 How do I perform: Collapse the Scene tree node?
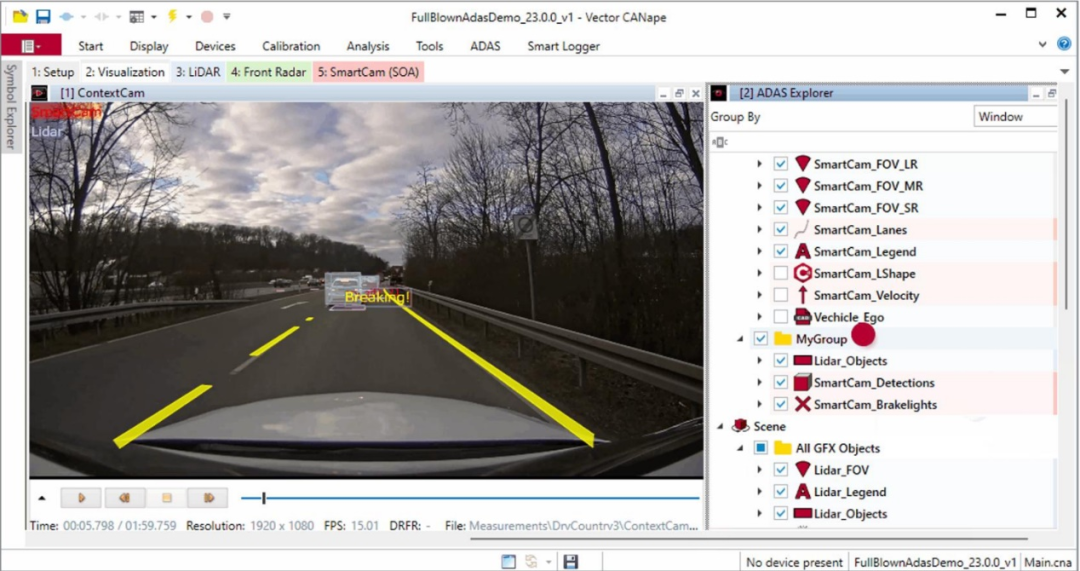(720, 426)
